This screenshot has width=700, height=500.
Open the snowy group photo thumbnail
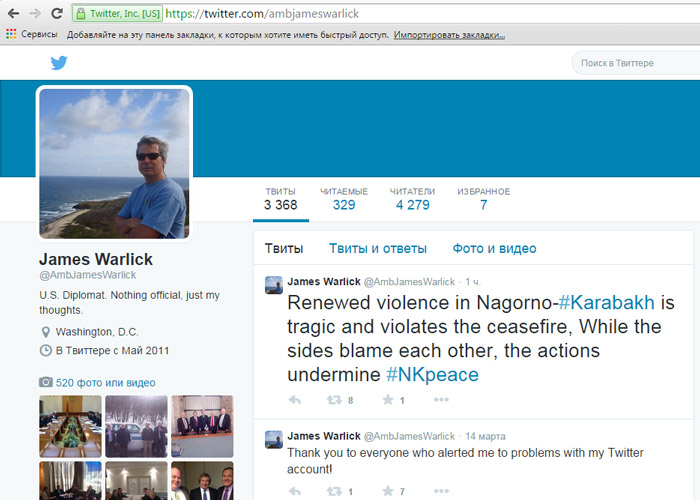pos(136,426)
